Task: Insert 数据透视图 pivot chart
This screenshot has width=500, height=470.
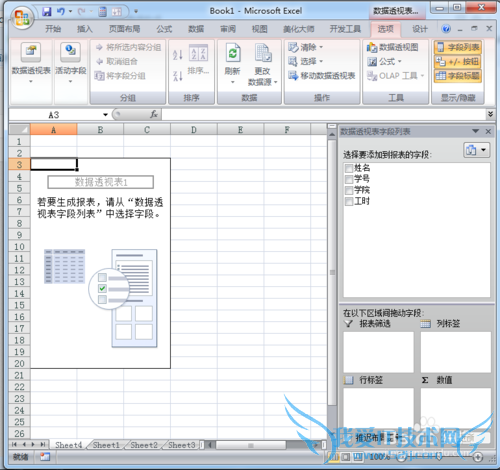Action: click(x=392, y=47)
